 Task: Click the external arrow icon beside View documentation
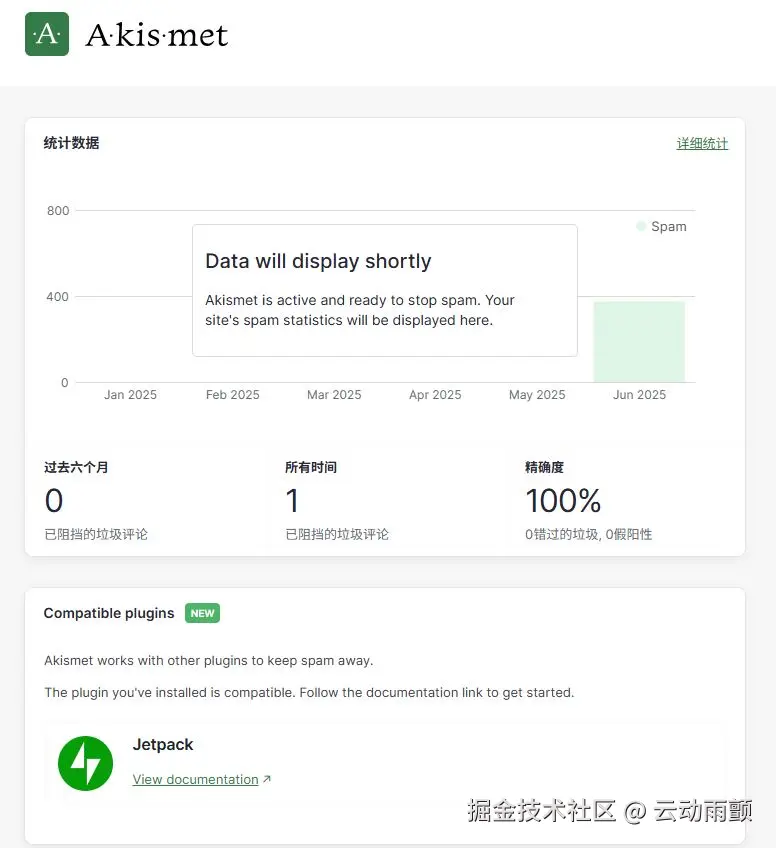(x=267, y=779)
